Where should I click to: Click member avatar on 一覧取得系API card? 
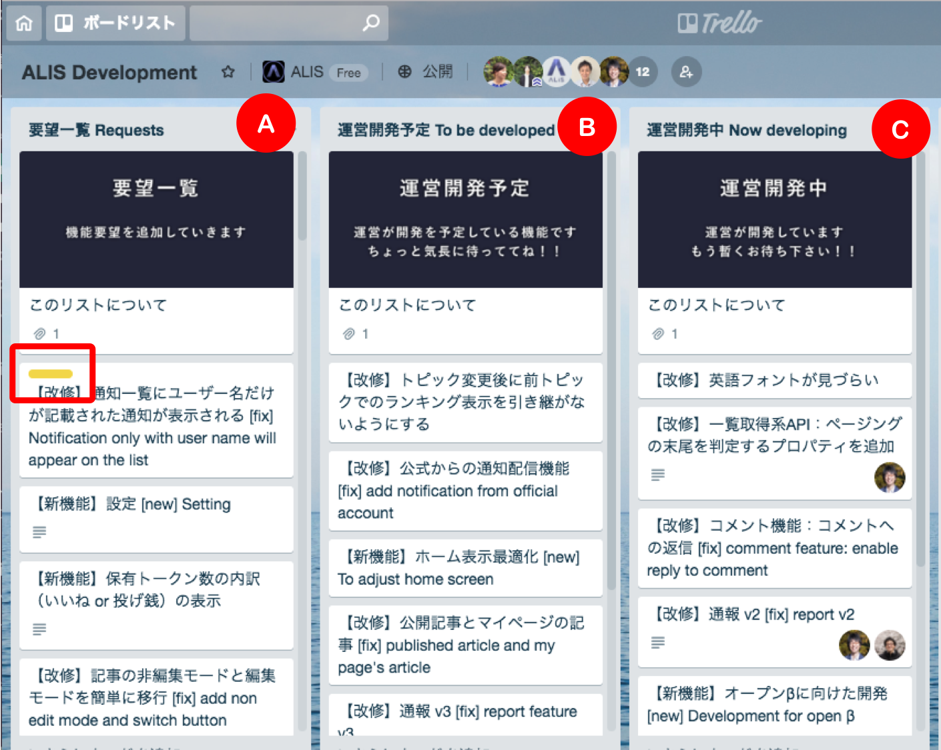pos(889,477)
